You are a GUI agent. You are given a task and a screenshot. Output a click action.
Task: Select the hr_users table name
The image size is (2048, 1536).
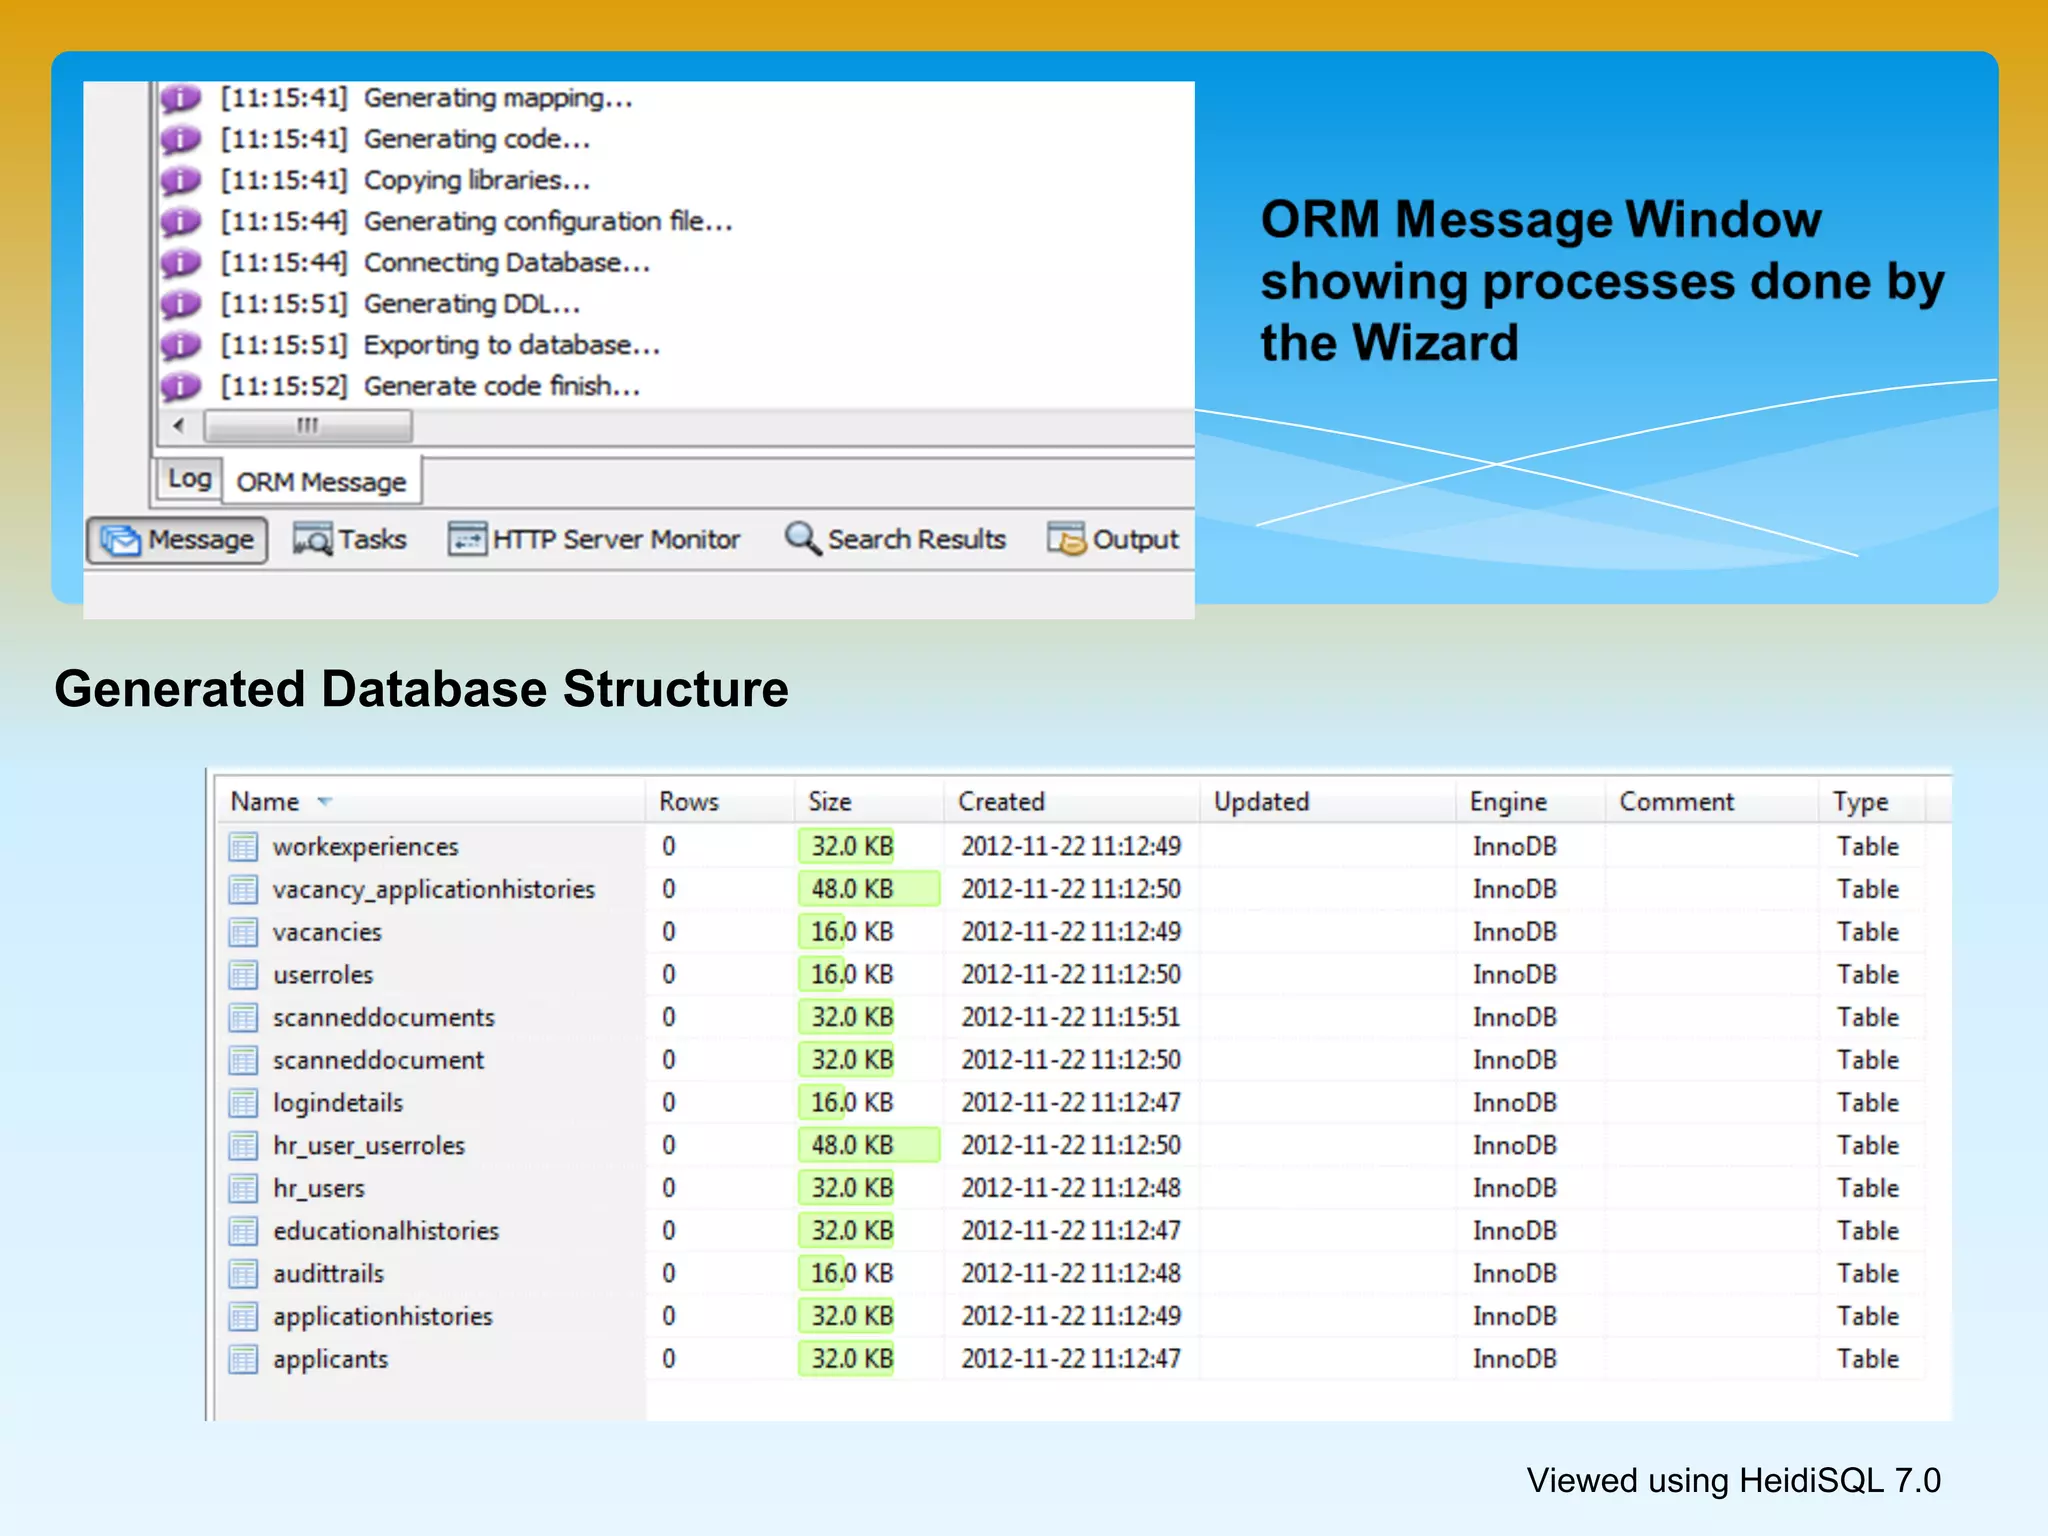click(319, 1188)
